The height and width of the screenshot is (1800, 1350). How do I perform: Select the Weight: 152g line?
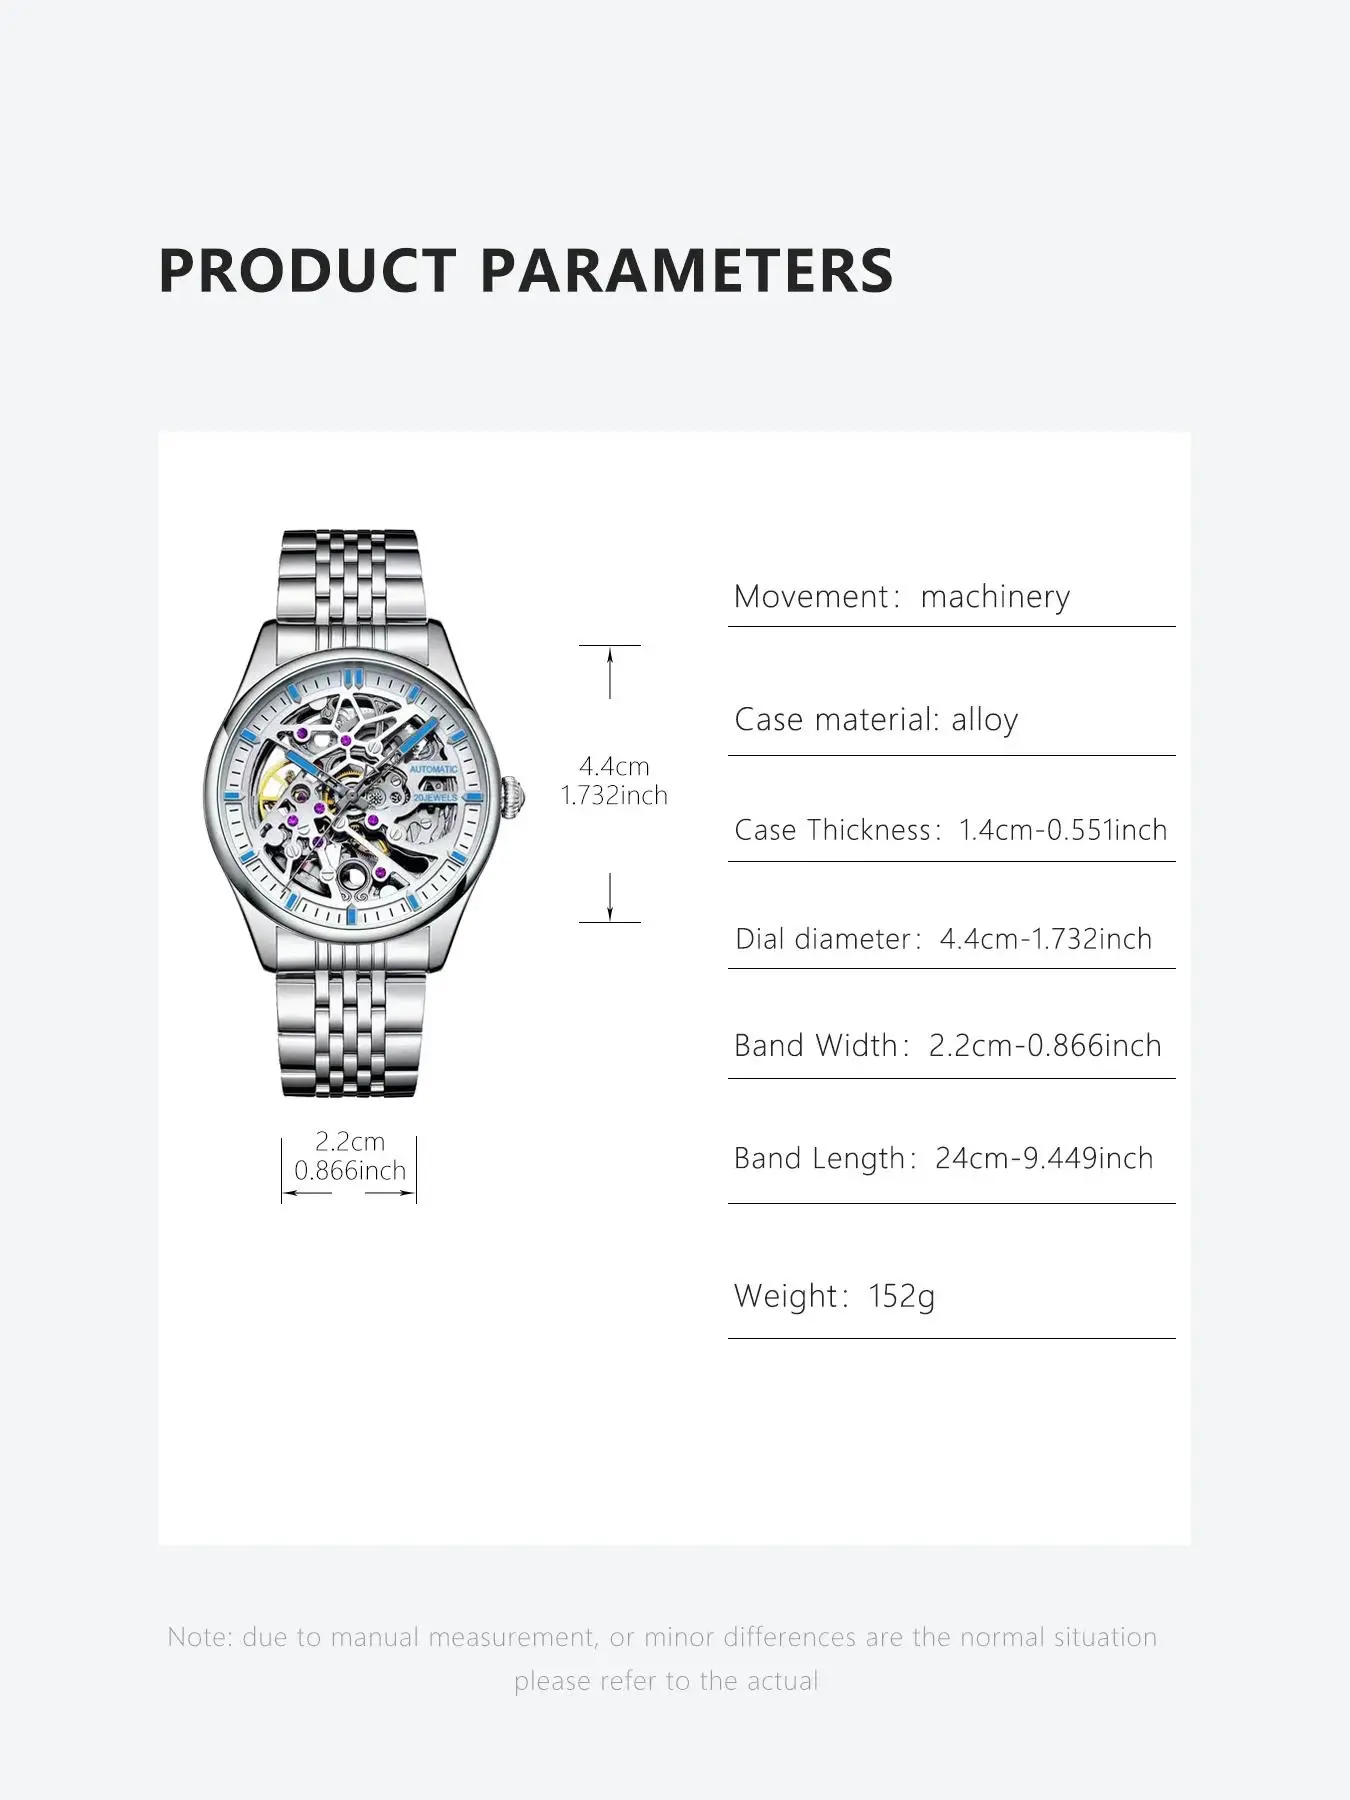(x=834, y=1296)
